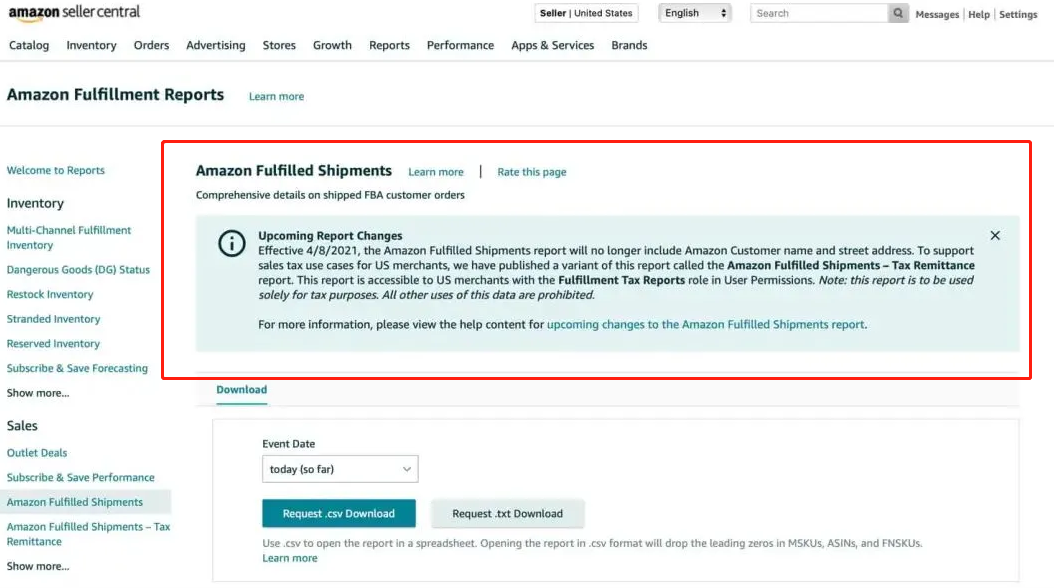
Task: Open Amazon Fulfilled Shipments – Tax Remittance report
Action: coord(88,534)
